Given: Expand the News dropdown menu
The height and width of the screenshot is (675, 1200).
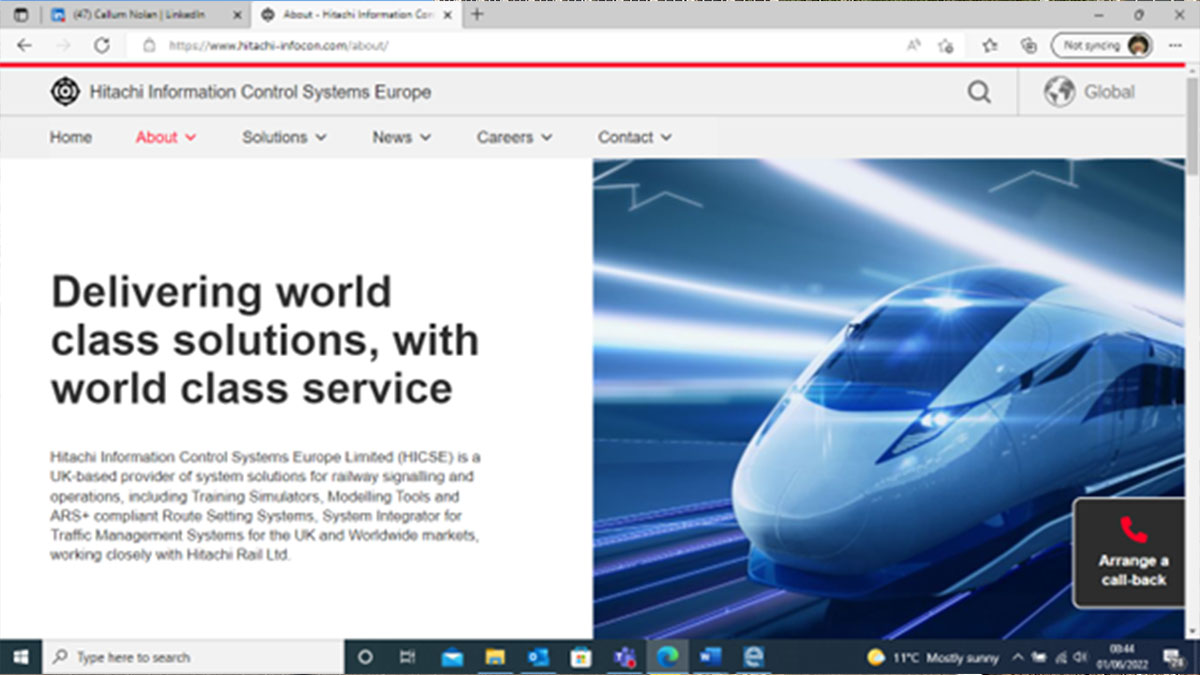Looking at the screenshot, I should point(401,137).
